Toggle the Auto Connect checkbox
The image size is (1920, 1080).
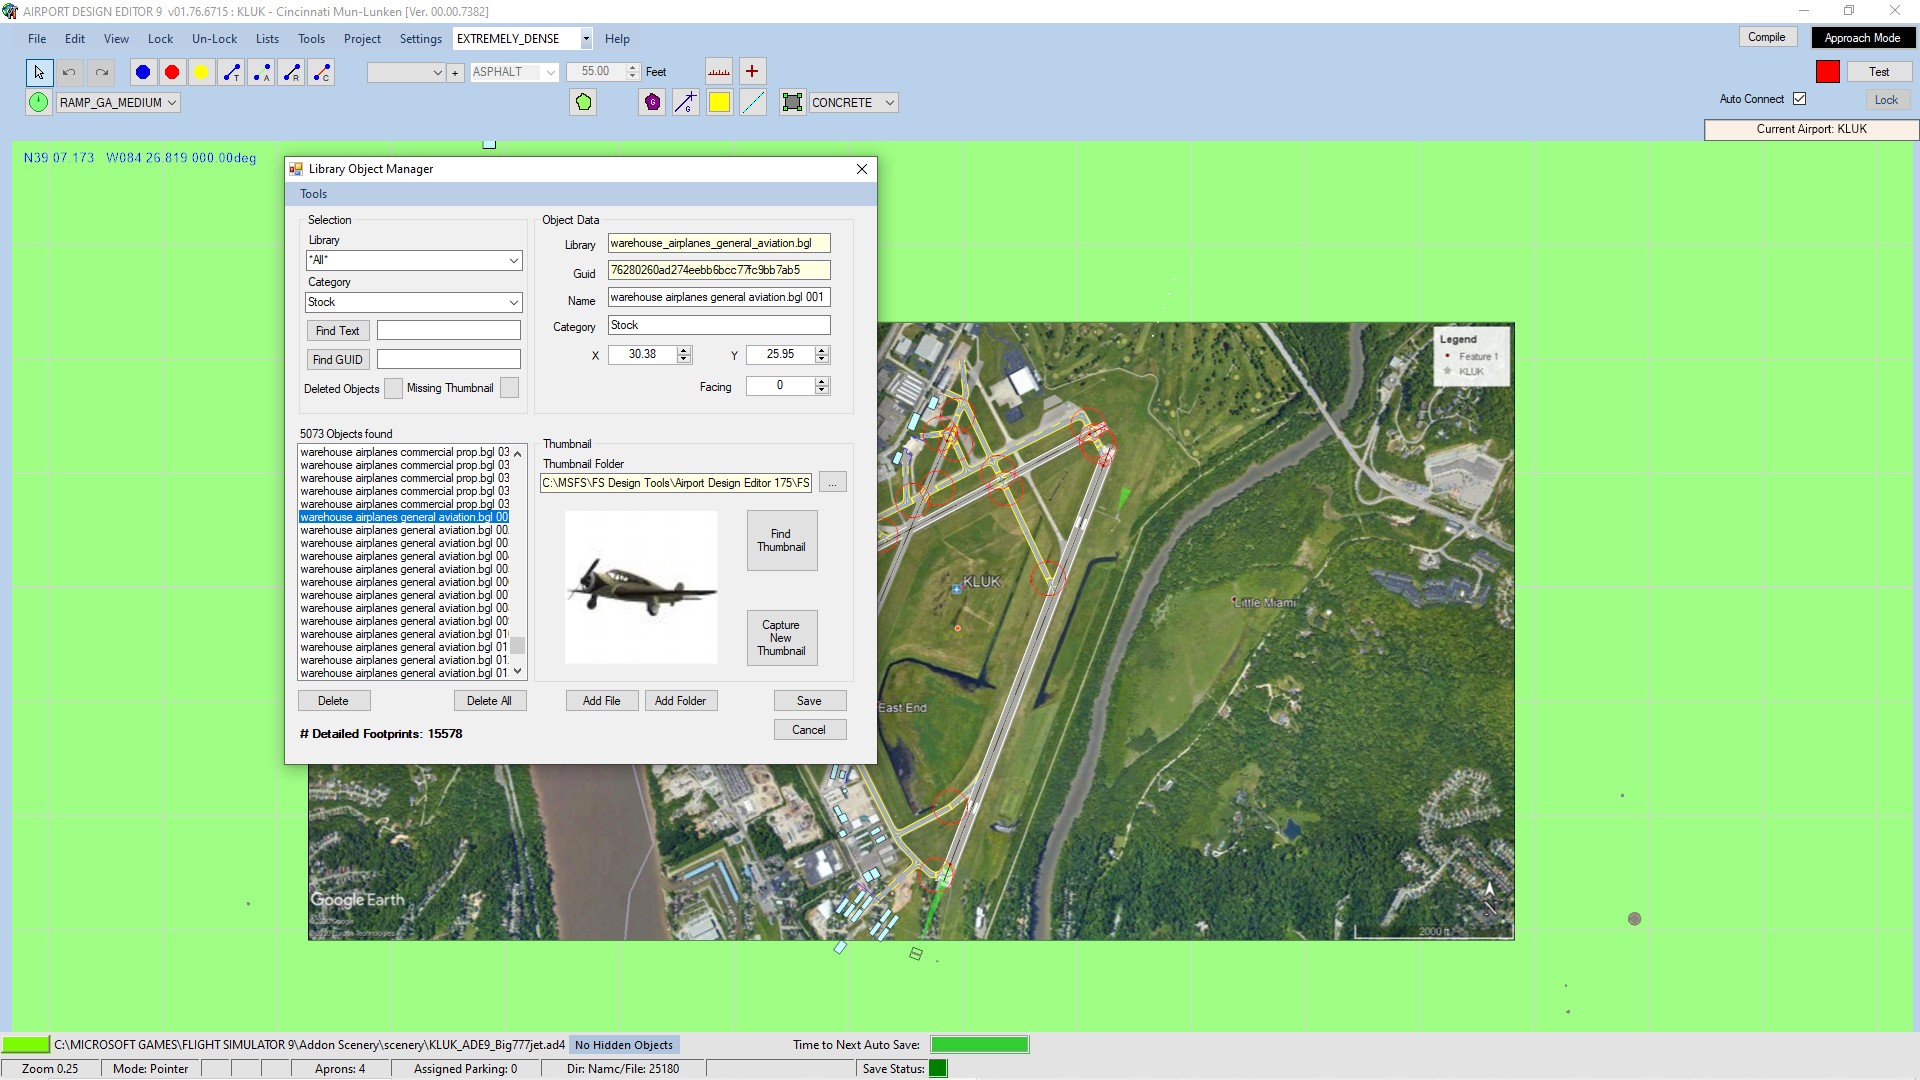1800,99
